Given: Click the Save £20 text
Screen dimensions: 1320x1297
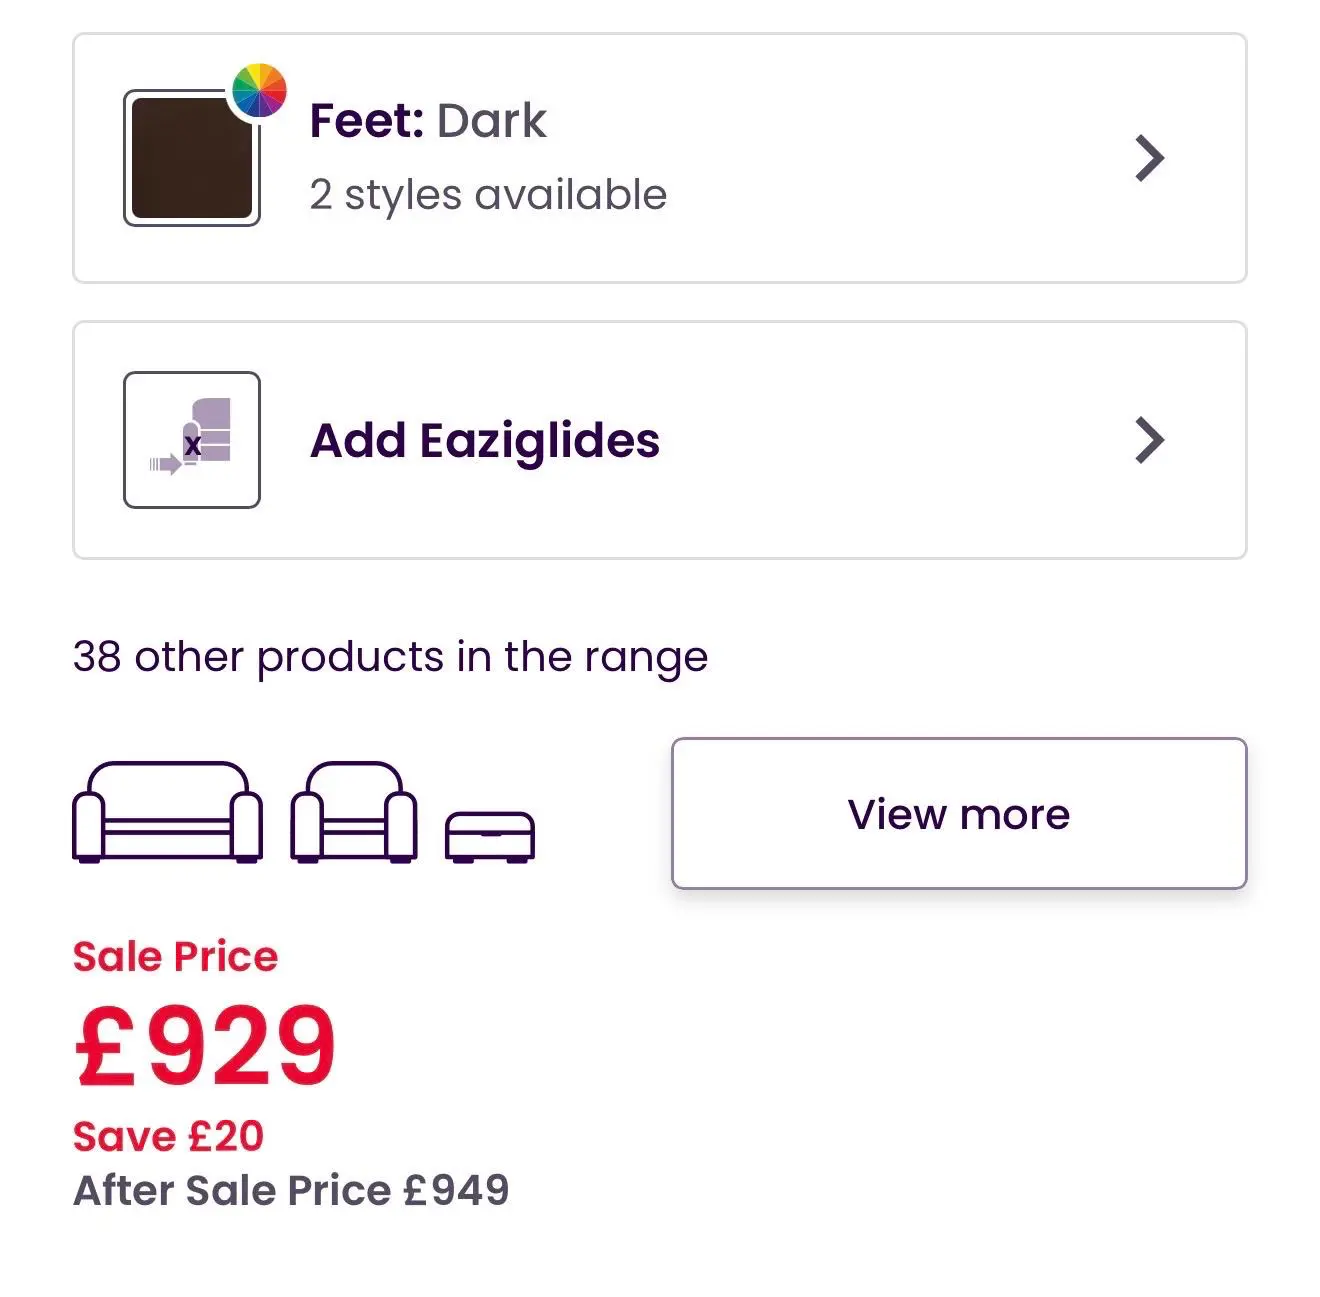Looking at the screenshot, I should [x=168, y=1137].
